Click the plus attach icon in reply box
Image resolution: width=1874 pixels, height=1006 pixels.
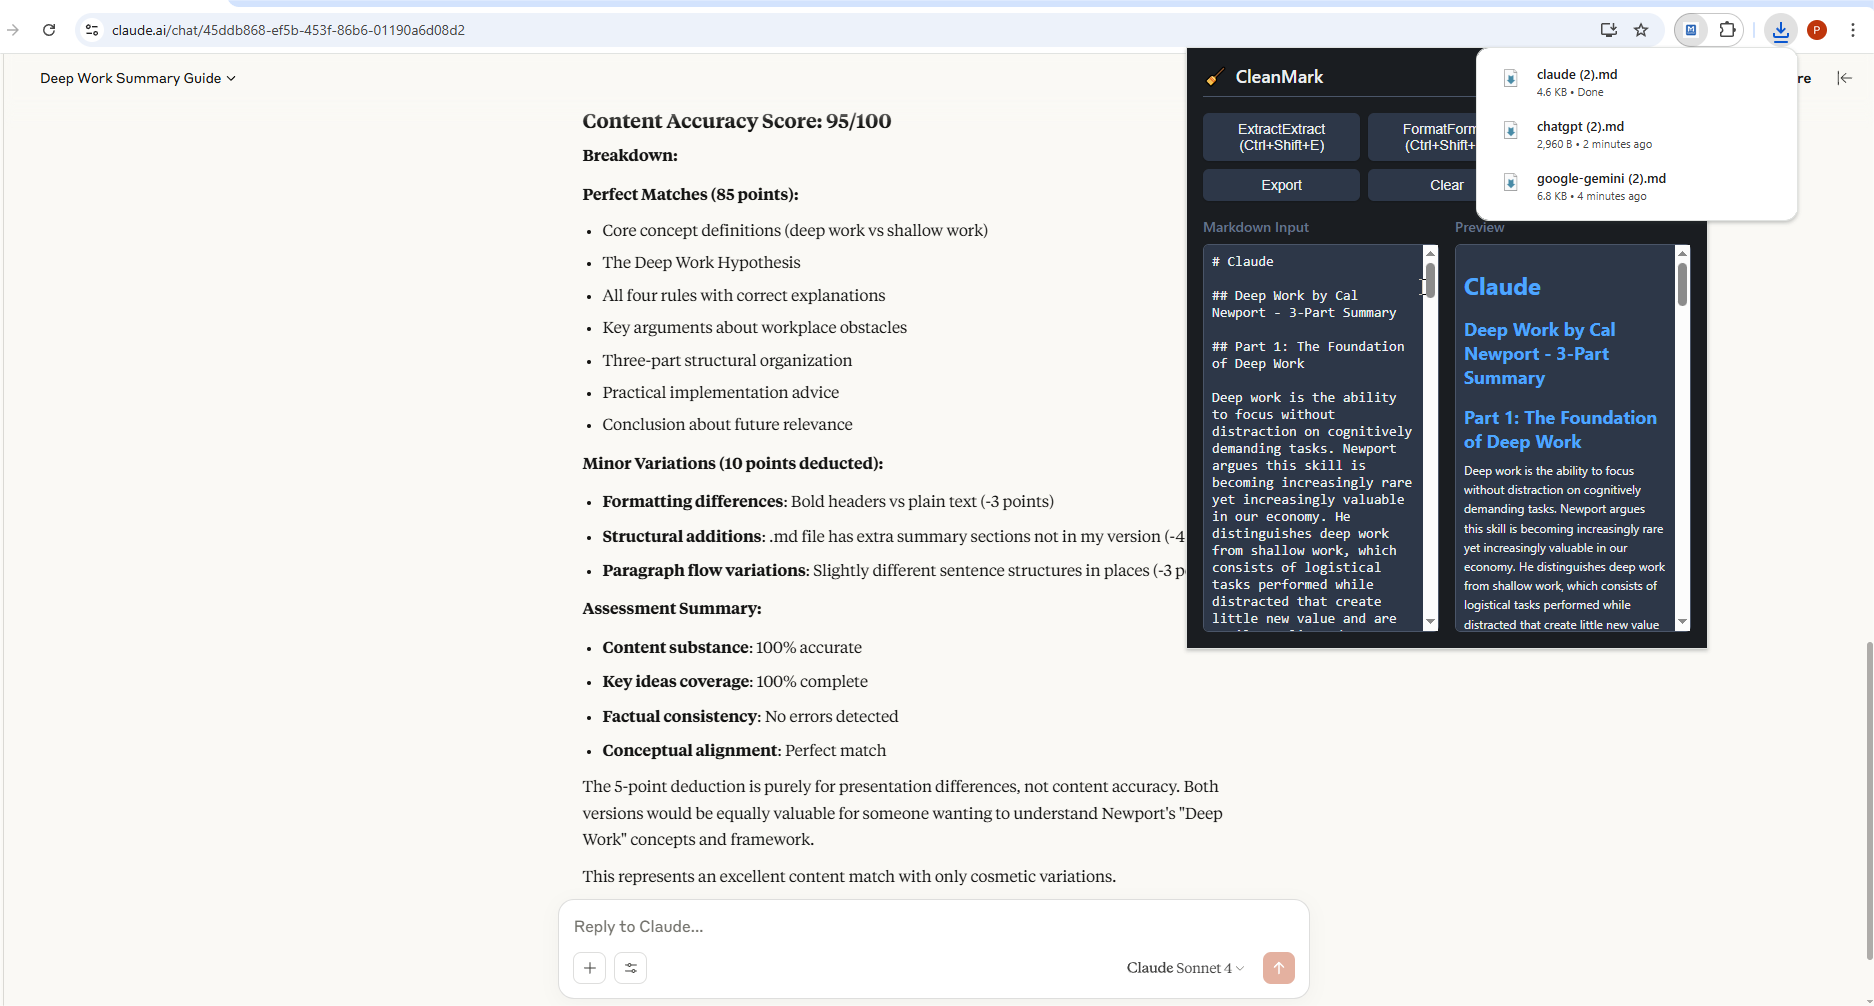pyautogui.click(x=590, y=967)
